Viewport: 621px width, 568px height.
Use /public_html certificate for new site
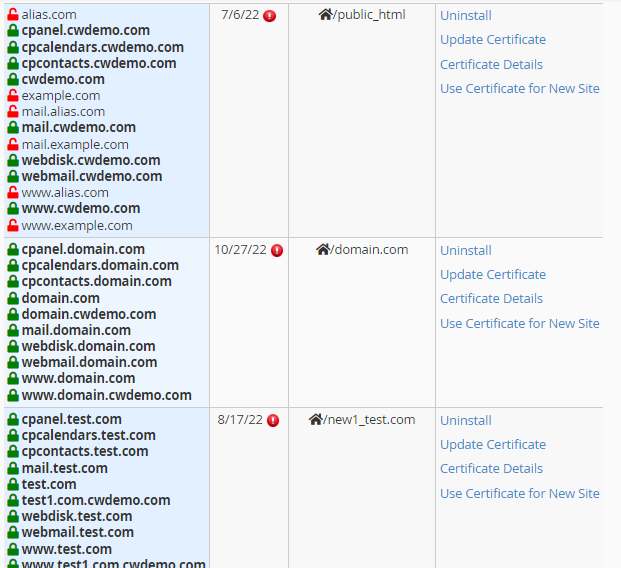519,89
